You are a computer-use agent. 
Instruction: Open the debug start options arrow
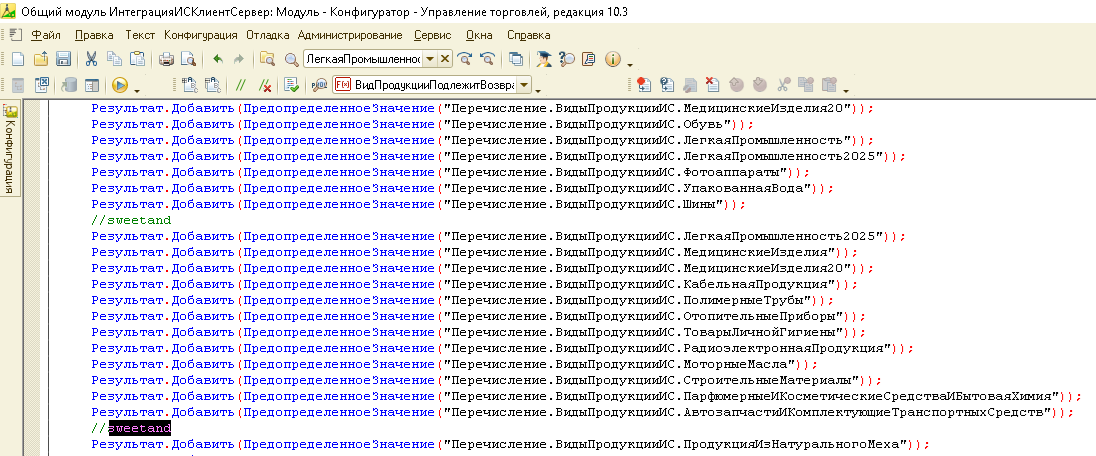[136, 90]
